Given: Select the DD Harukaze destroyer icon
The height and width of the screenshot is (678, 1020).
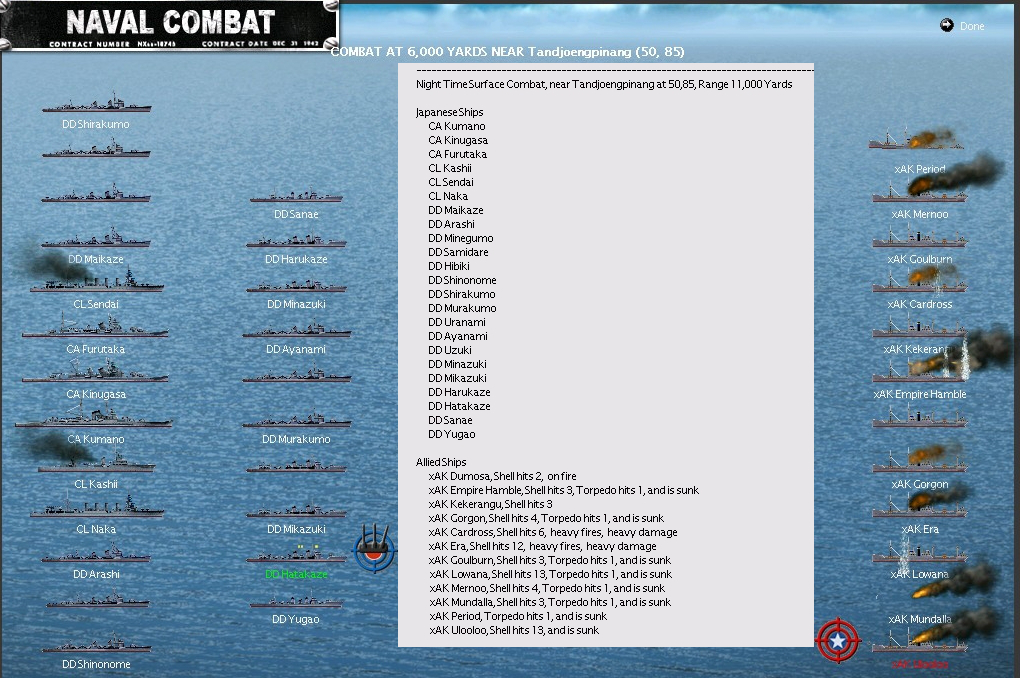Looking at the screenshot, I should tap(296, 239).
